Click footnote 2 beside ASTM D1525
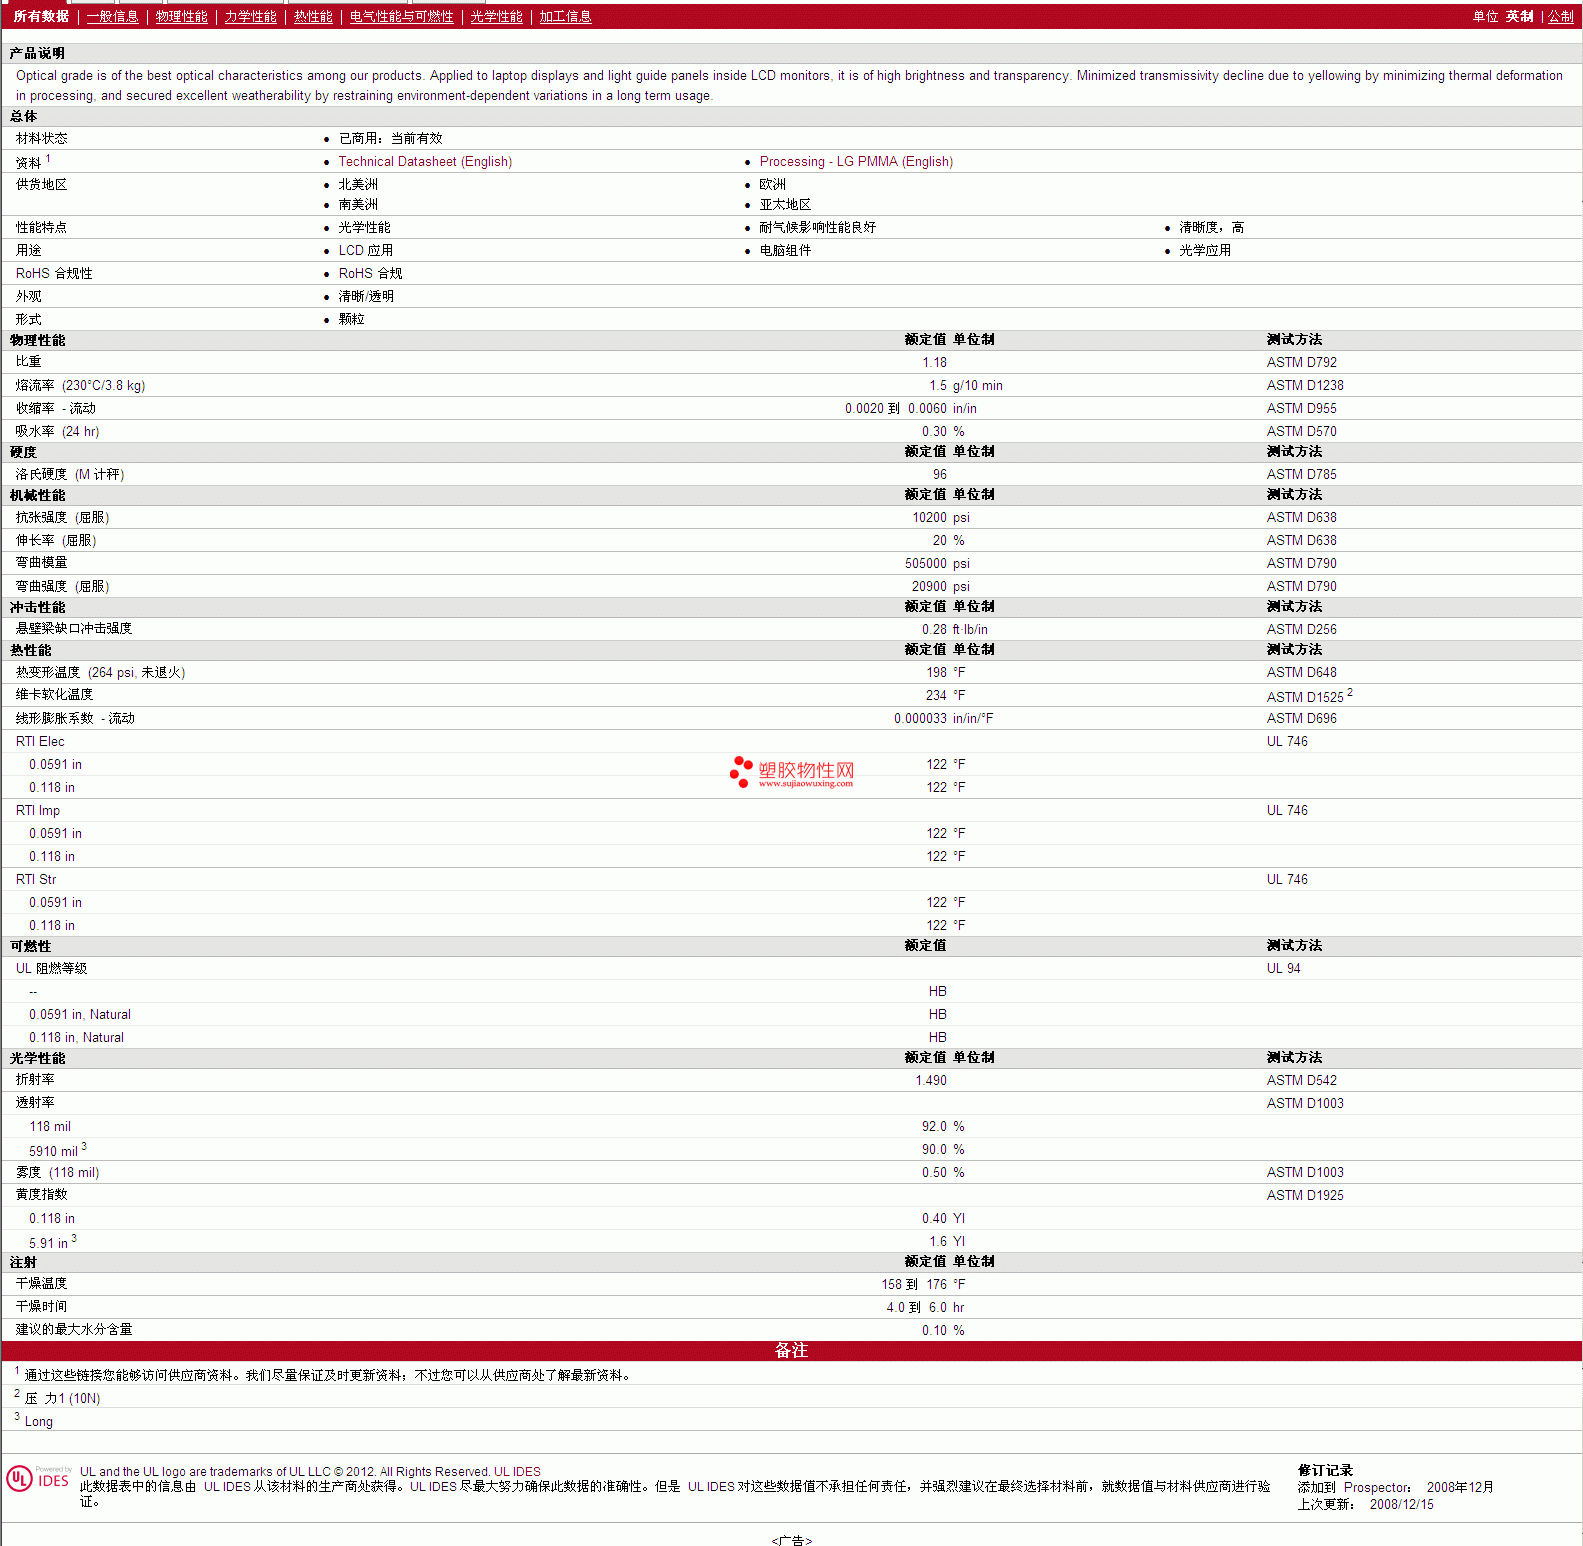This screenshot has width=1583, height=1546. (1350, 692)
